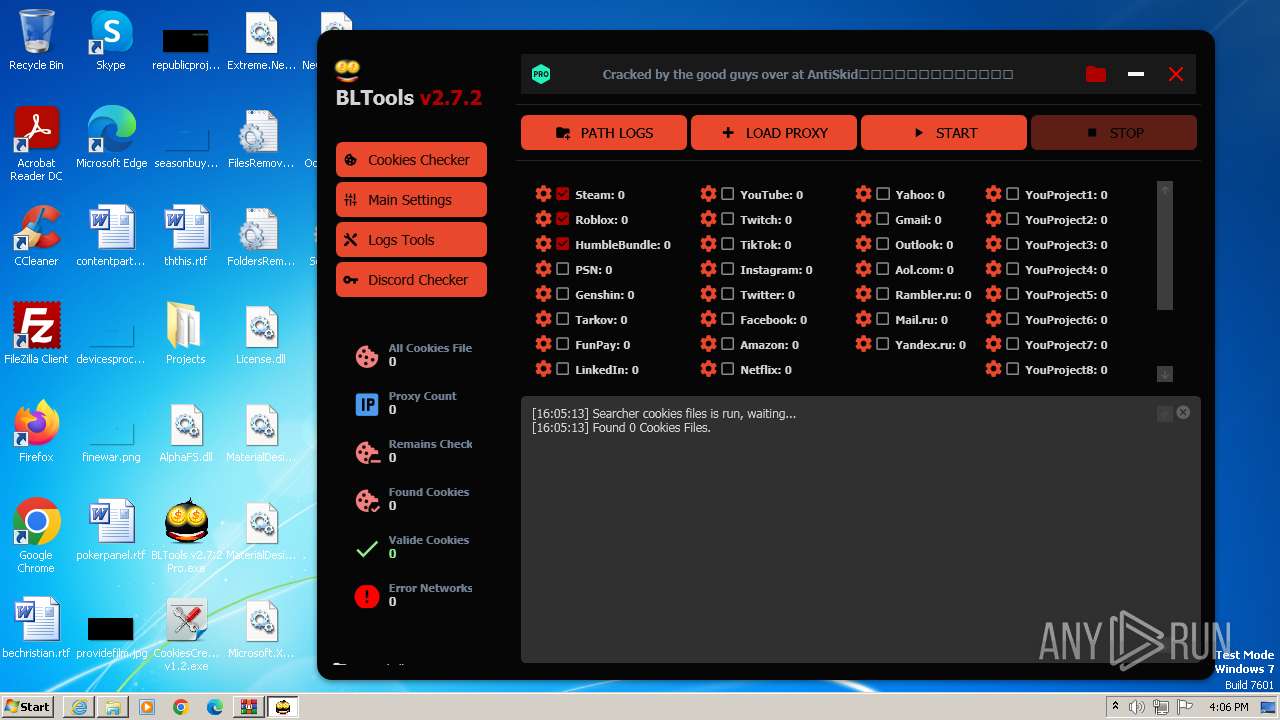1280x720 pixels.
Task: Select the CCleaner desktop icon
Action: click(x=36, y=236)
